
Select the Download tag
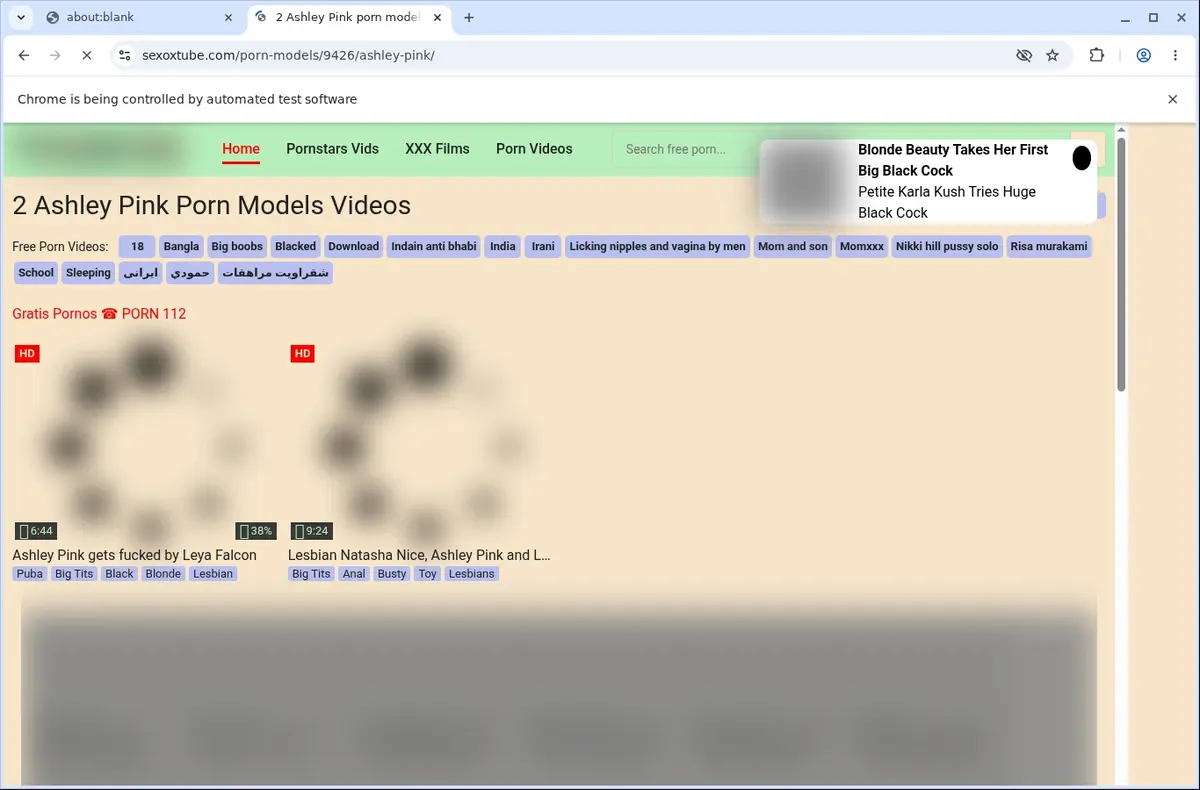coord(353,246)
